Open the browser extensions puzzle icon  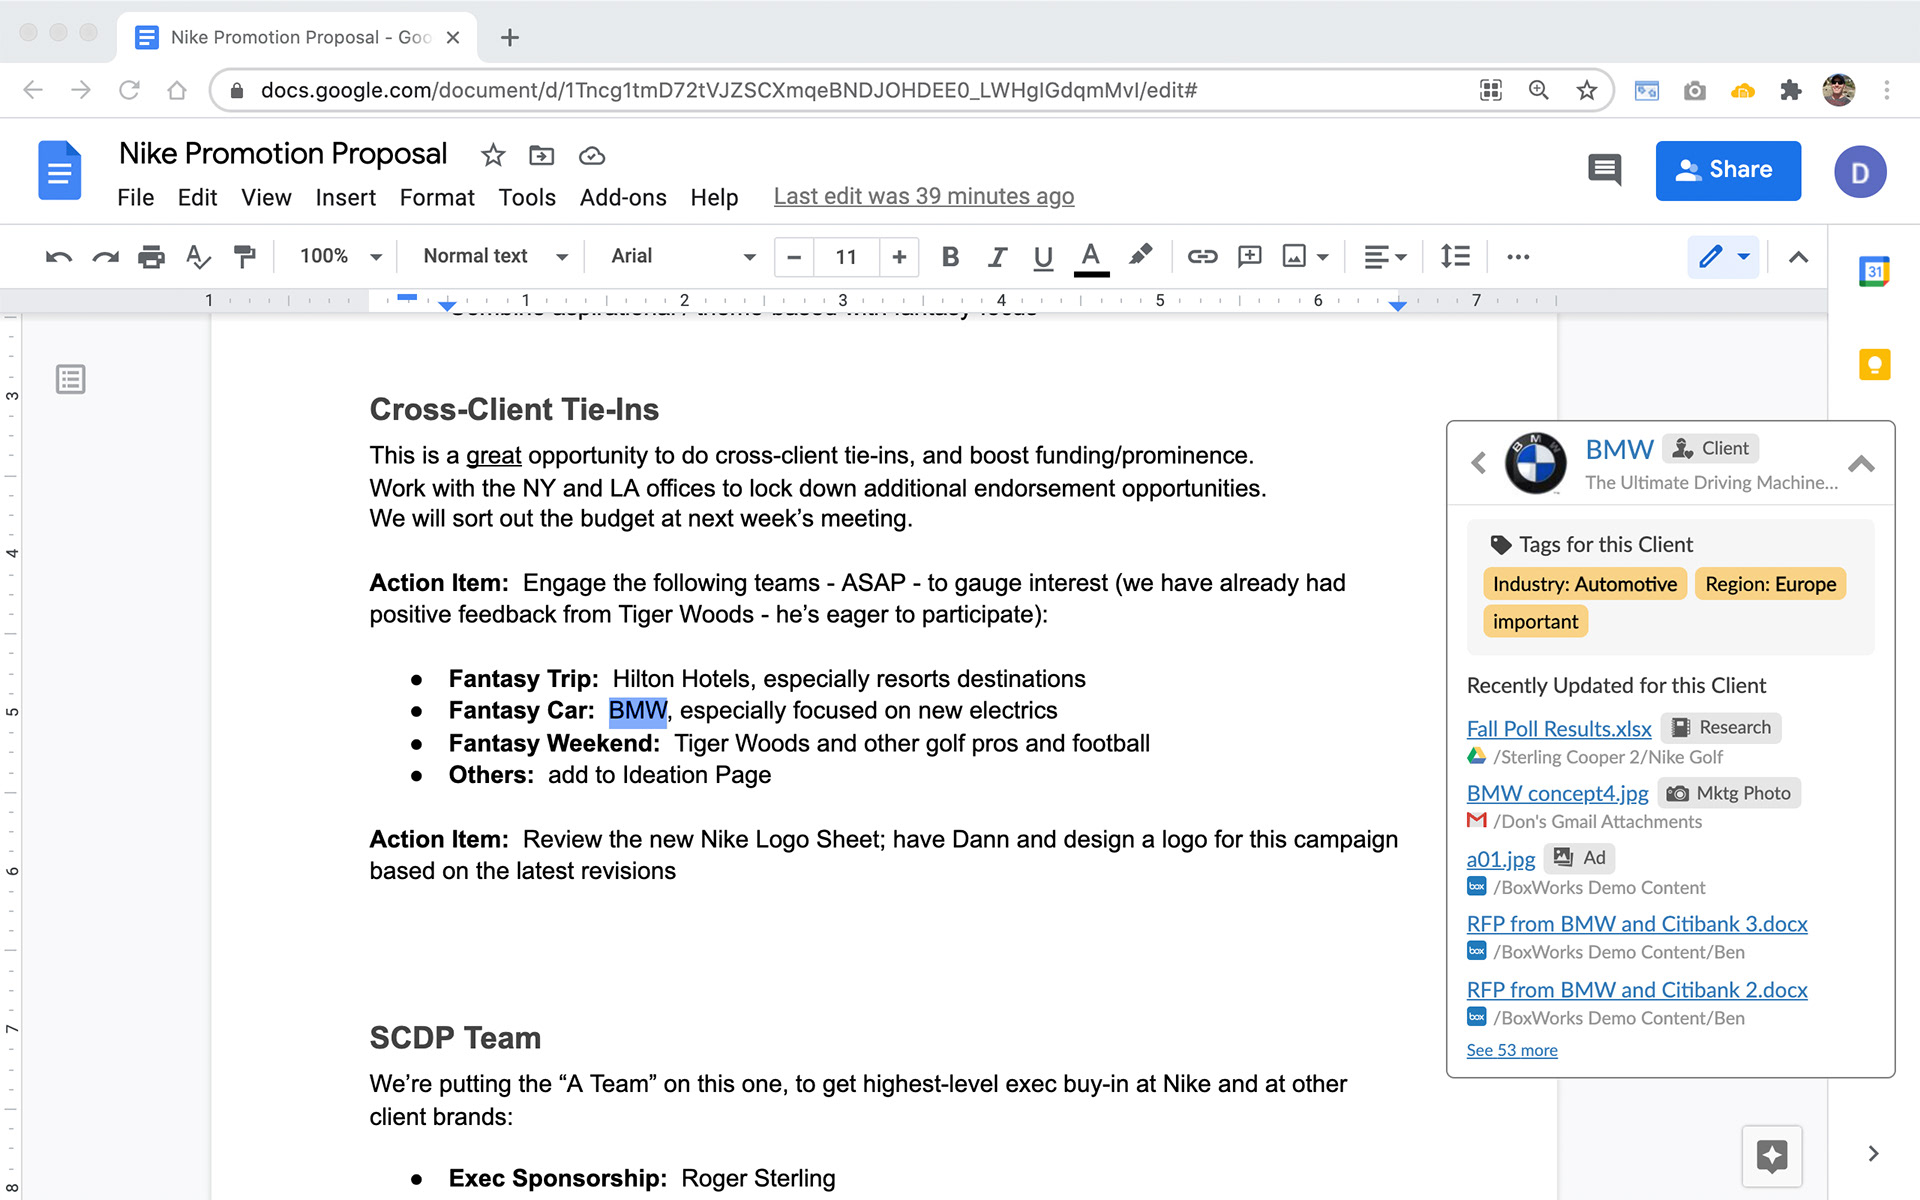click(1791, 90)
